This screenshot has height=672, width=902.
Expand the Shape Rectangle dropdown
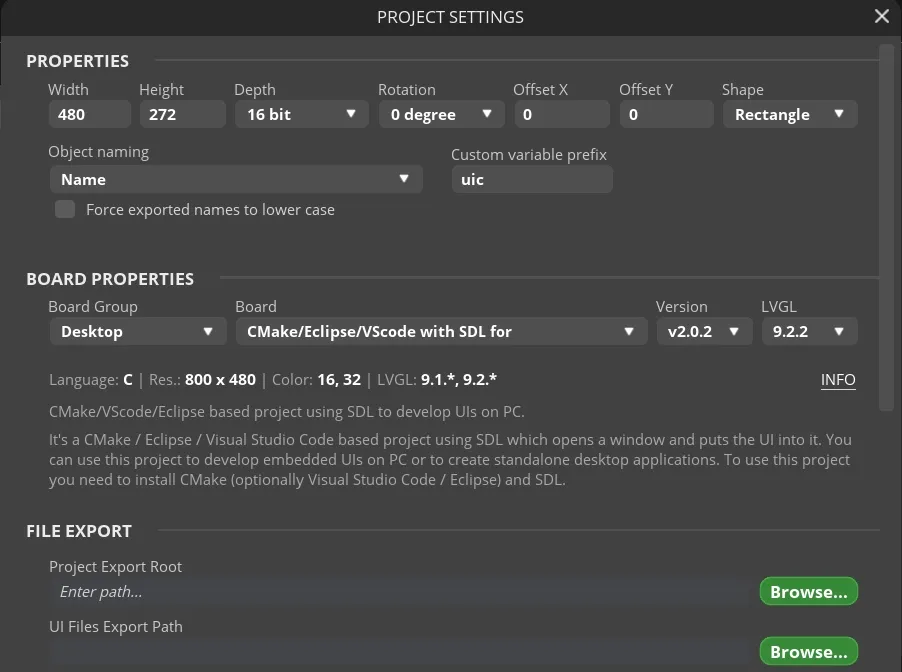[790, 114]
